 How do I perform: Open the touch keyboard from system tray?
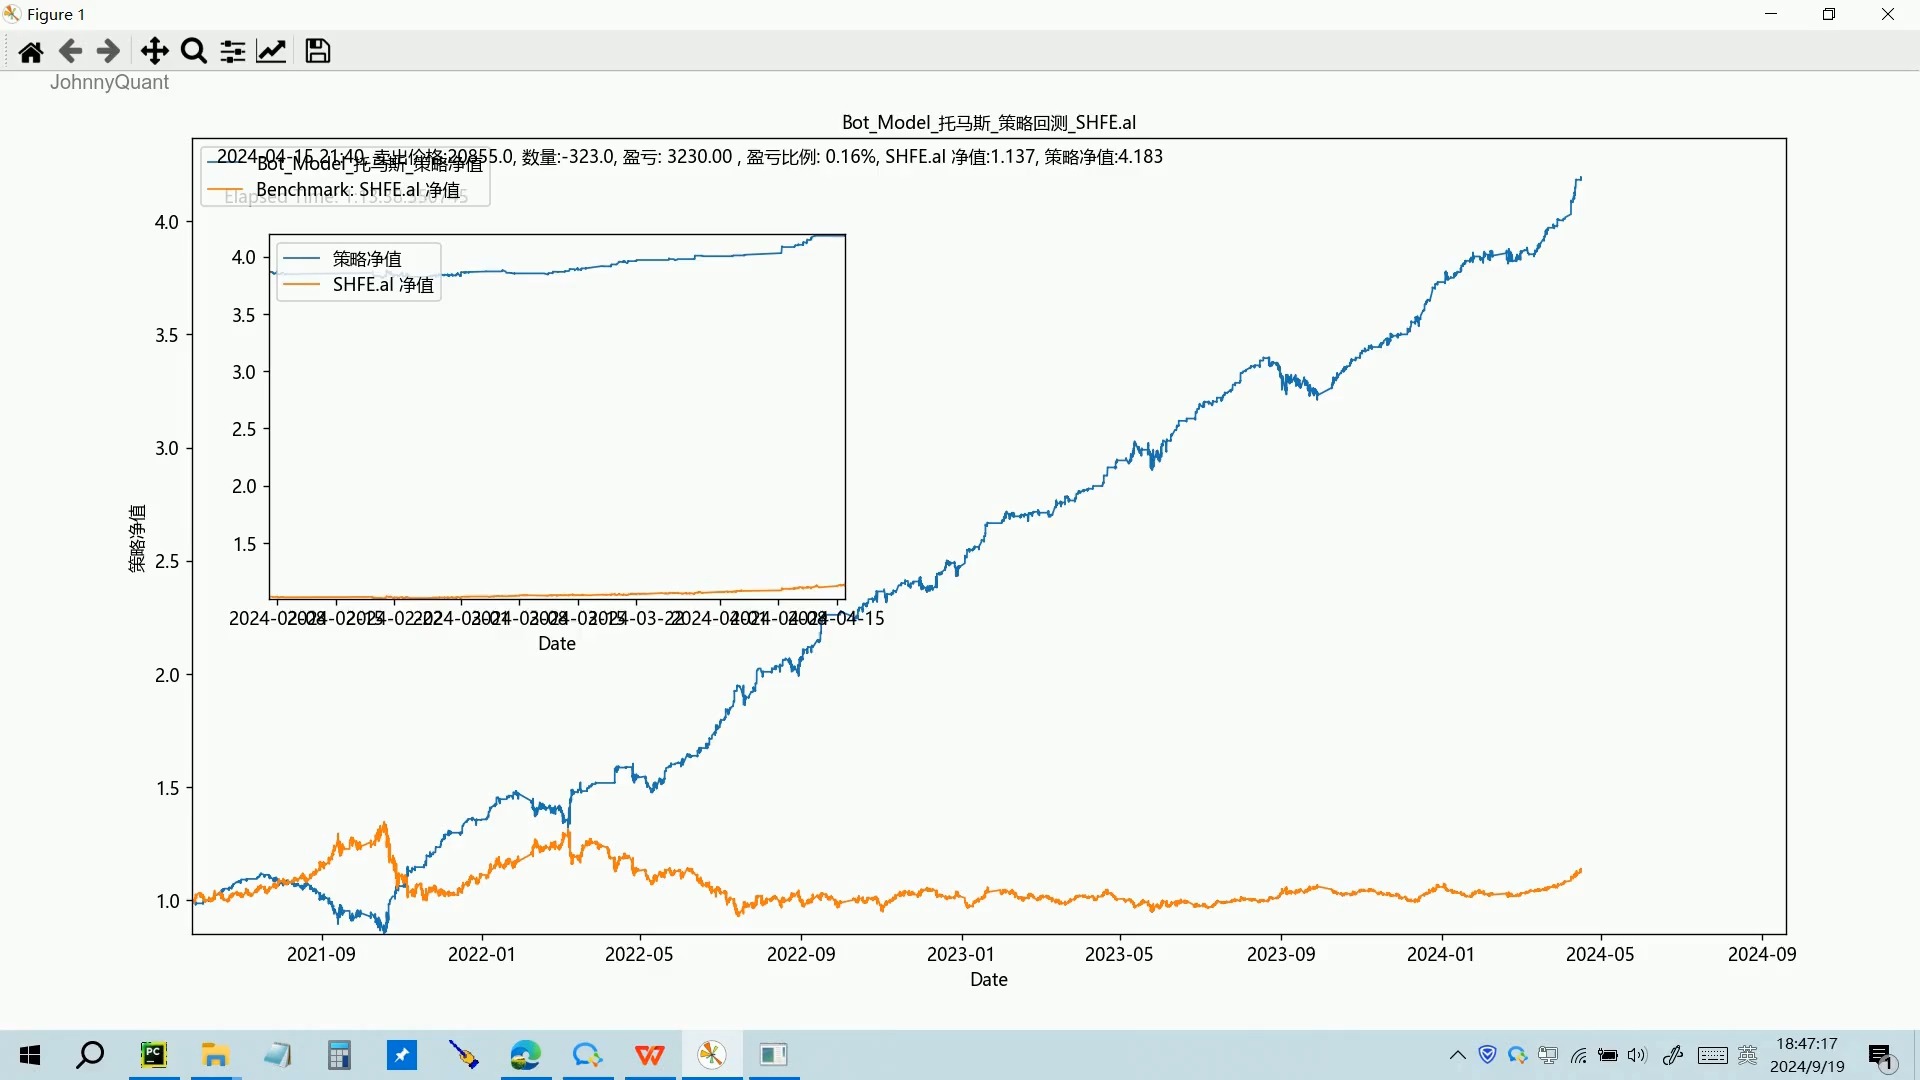click(x=1712, y=1055)
